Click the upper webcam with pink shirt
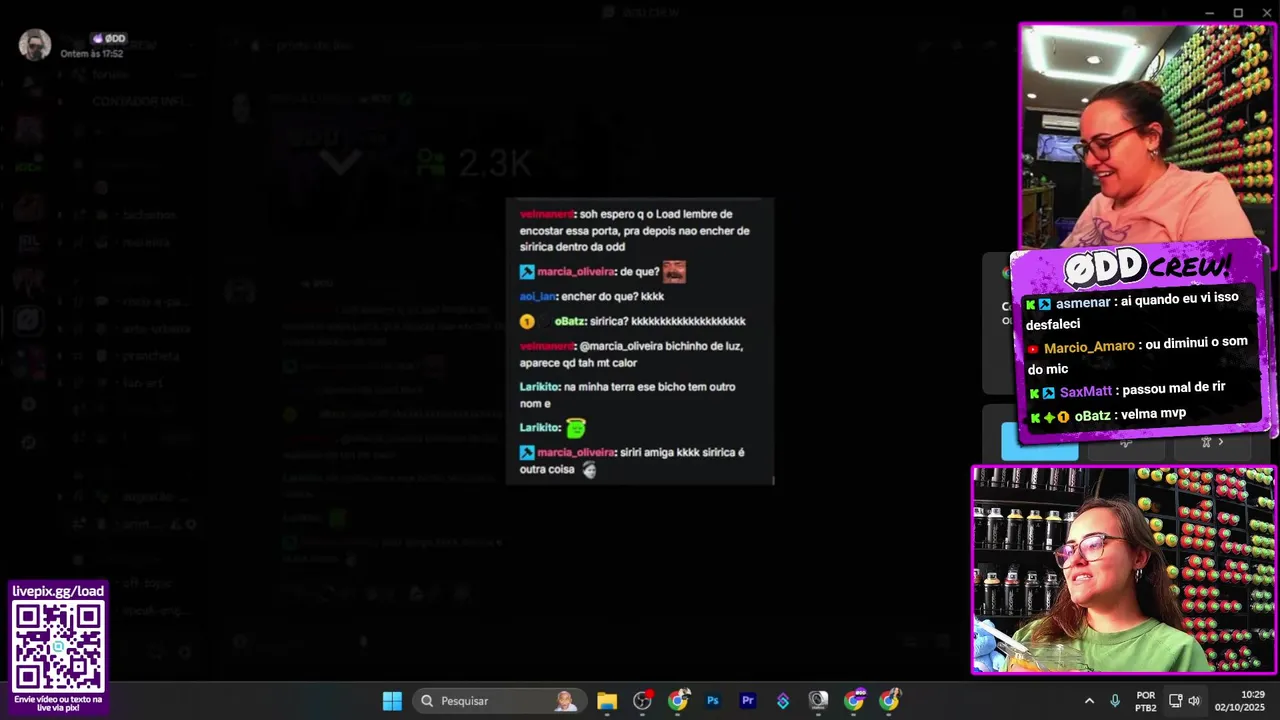This screenshot has height=720, width=1280. pyautogui.click(x=1146, y=135)
